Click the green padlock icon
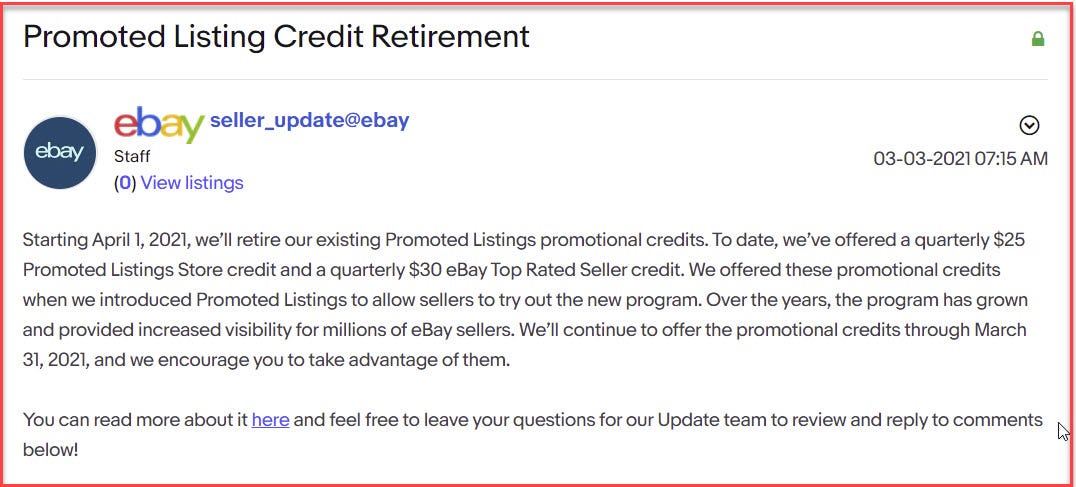The height and width of the screenshot is (487, 1076). coord(1038,39)
